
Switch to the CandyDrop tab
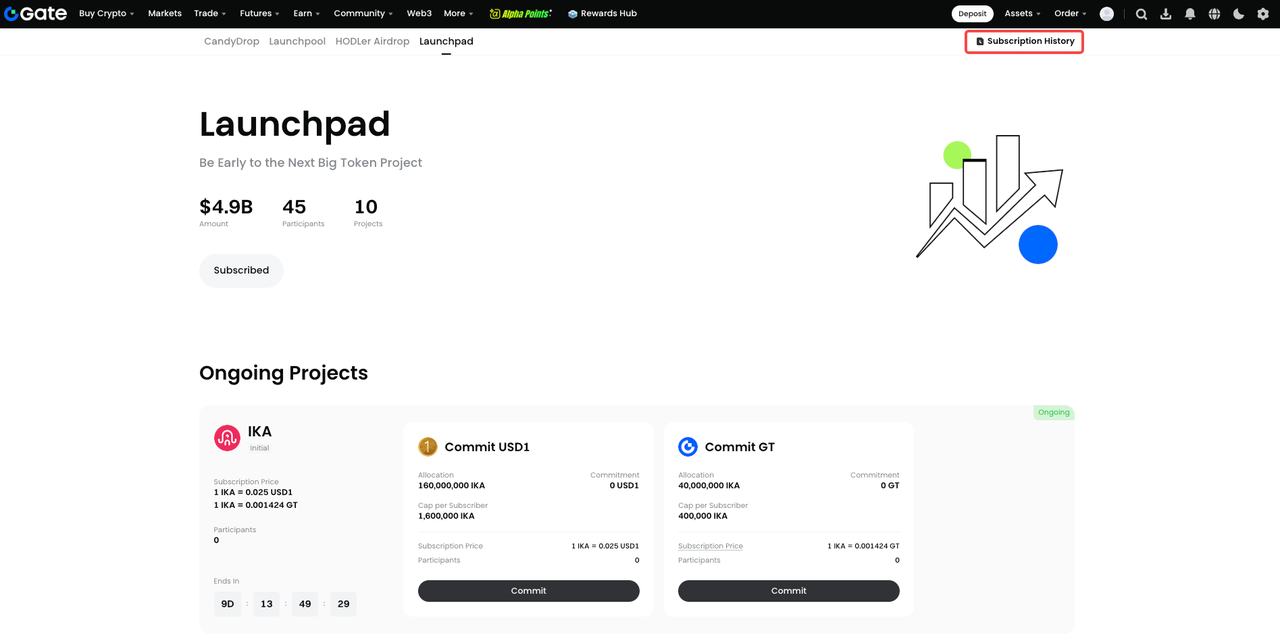(x=231, y=42)
